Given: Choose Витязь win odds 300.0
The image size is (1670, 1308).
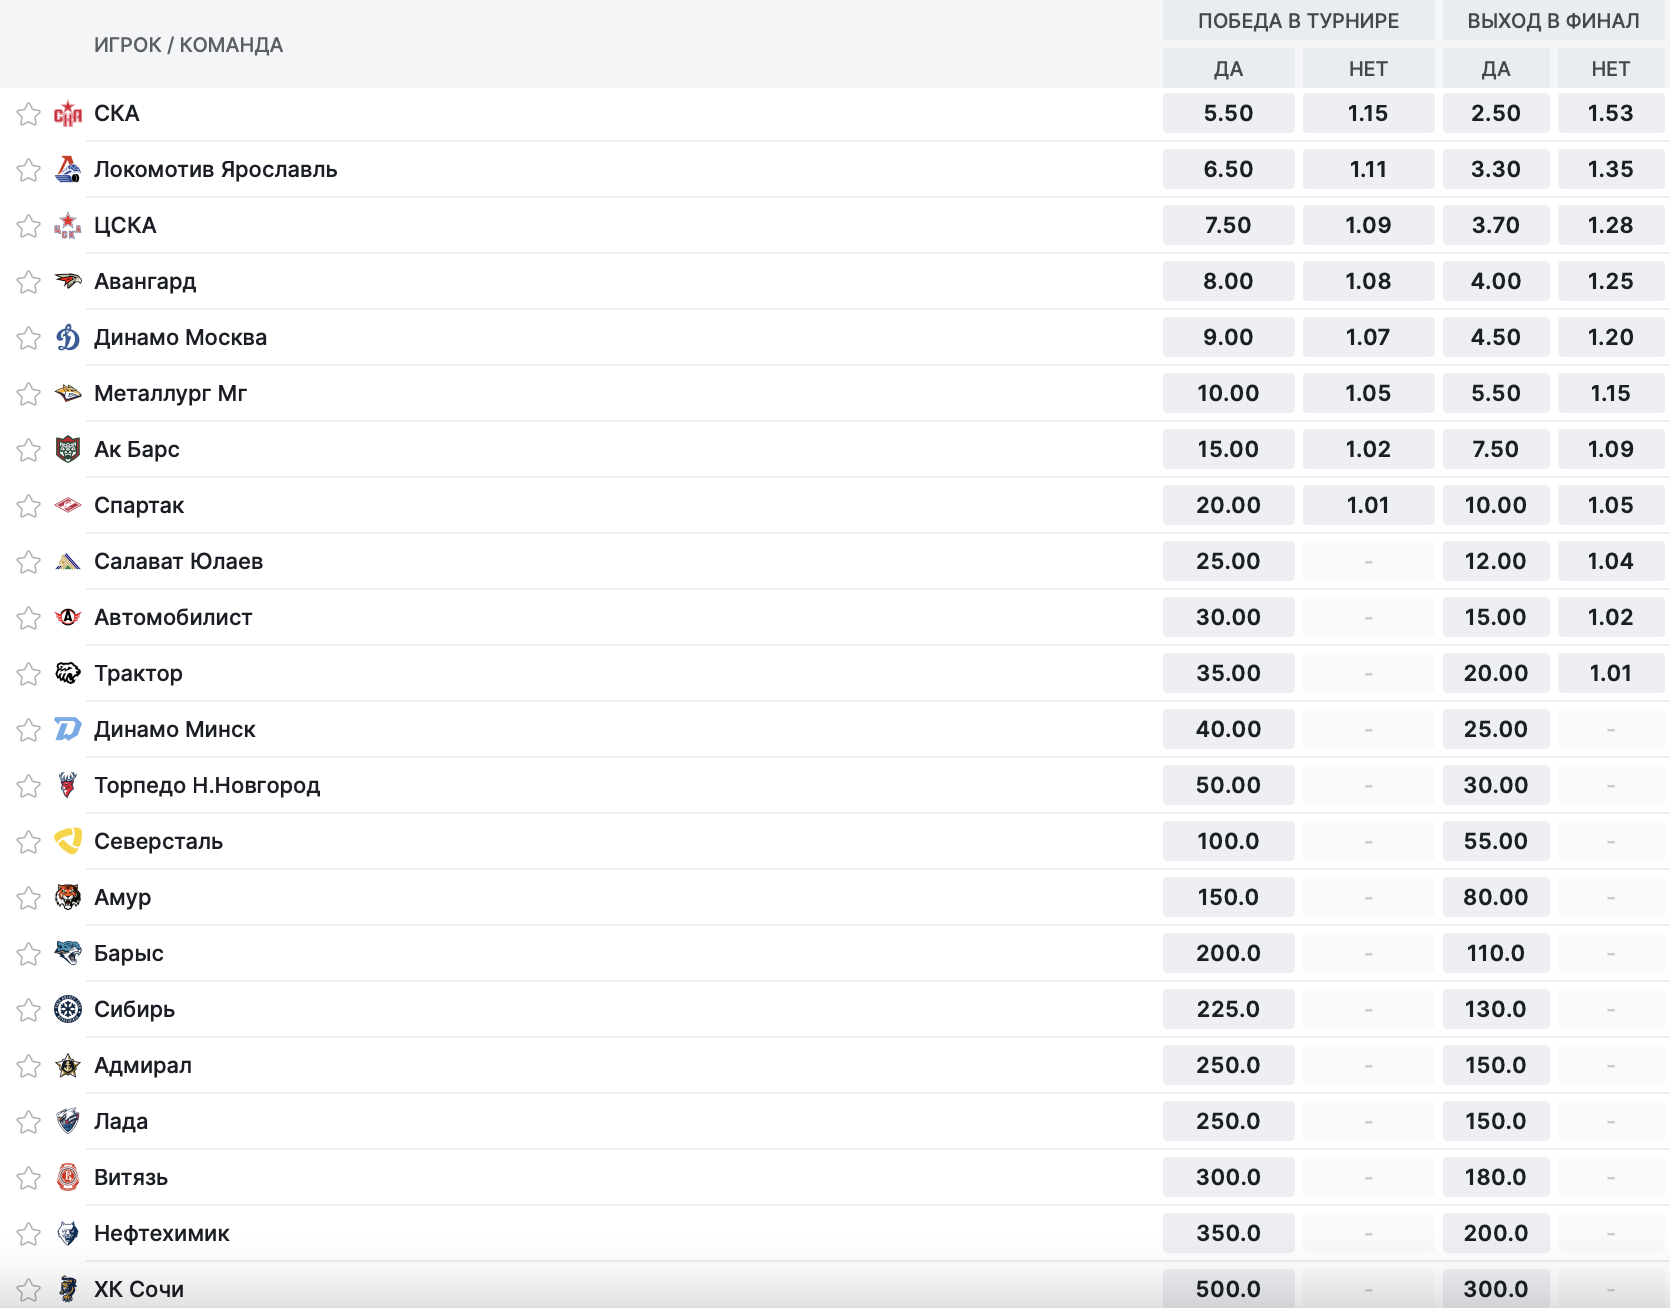Looking at the screenshot, I should [1229, 1177].
